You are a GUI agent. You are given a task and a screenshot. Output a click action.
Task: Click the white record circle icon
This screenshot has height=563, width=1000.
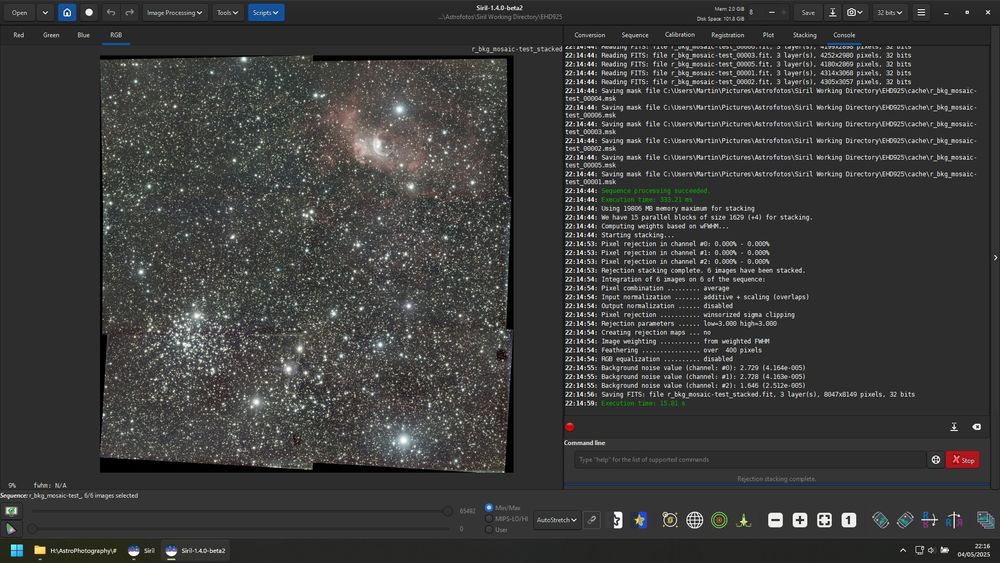tap(89, 12)
